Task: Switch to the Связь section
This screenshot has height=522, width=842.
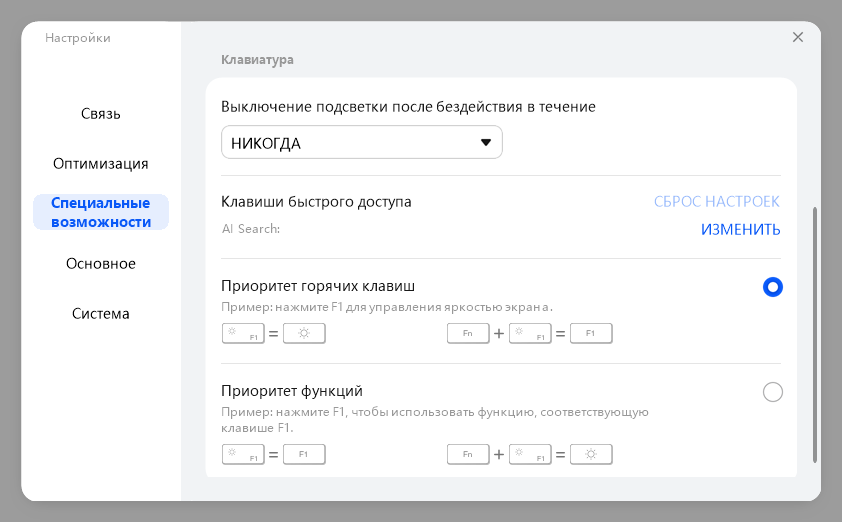Action: (x=101, y=114)
